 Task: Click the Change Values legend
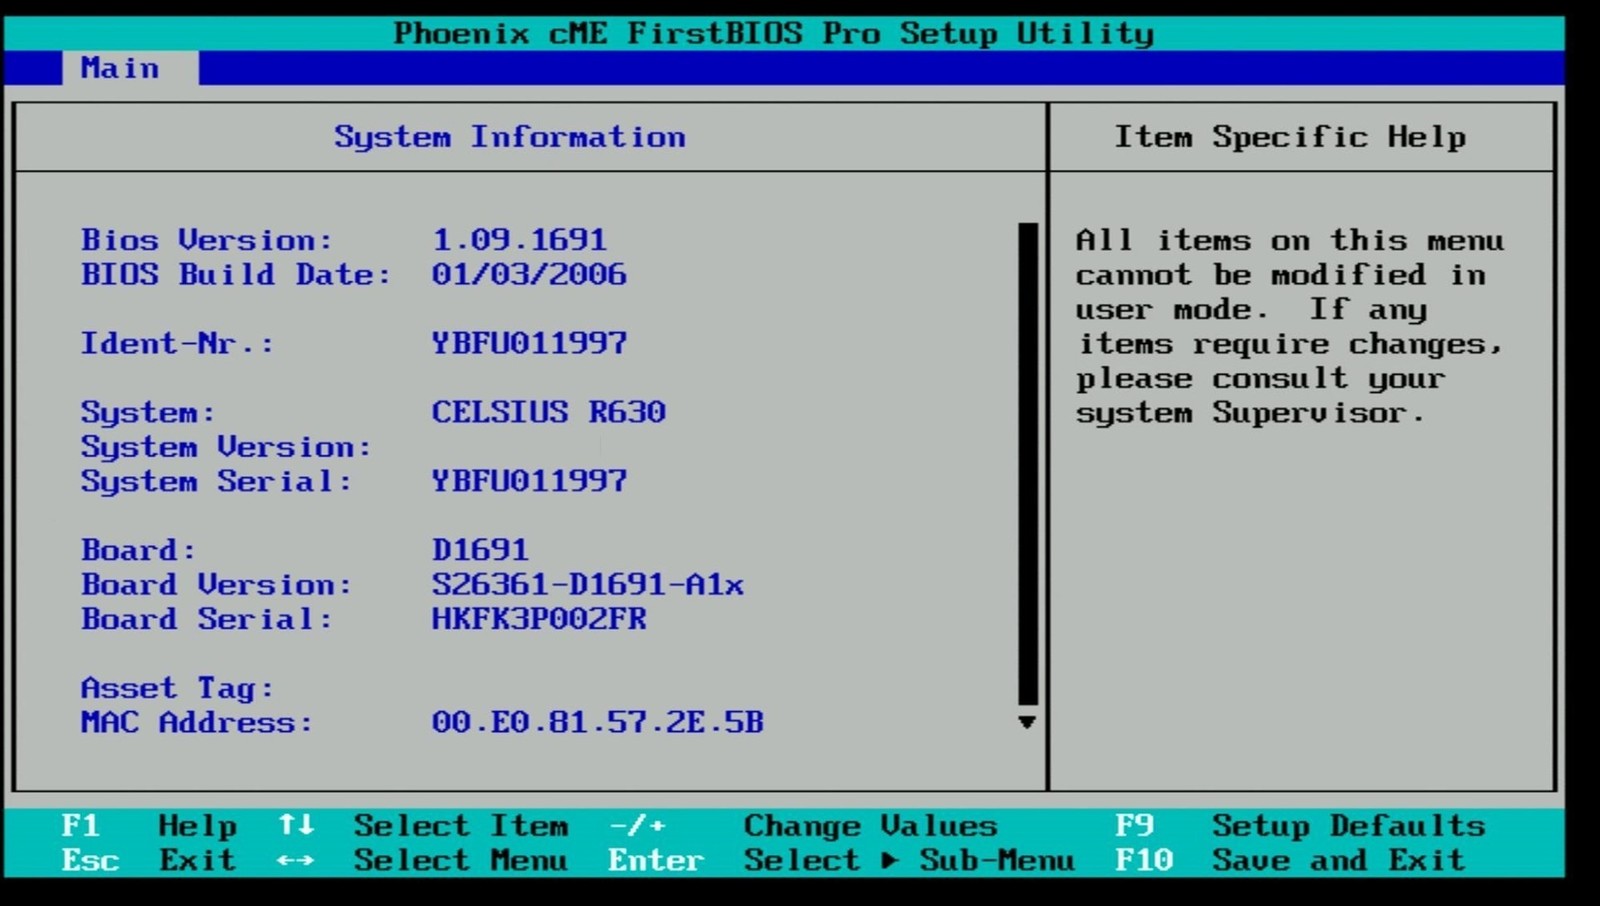871,826
